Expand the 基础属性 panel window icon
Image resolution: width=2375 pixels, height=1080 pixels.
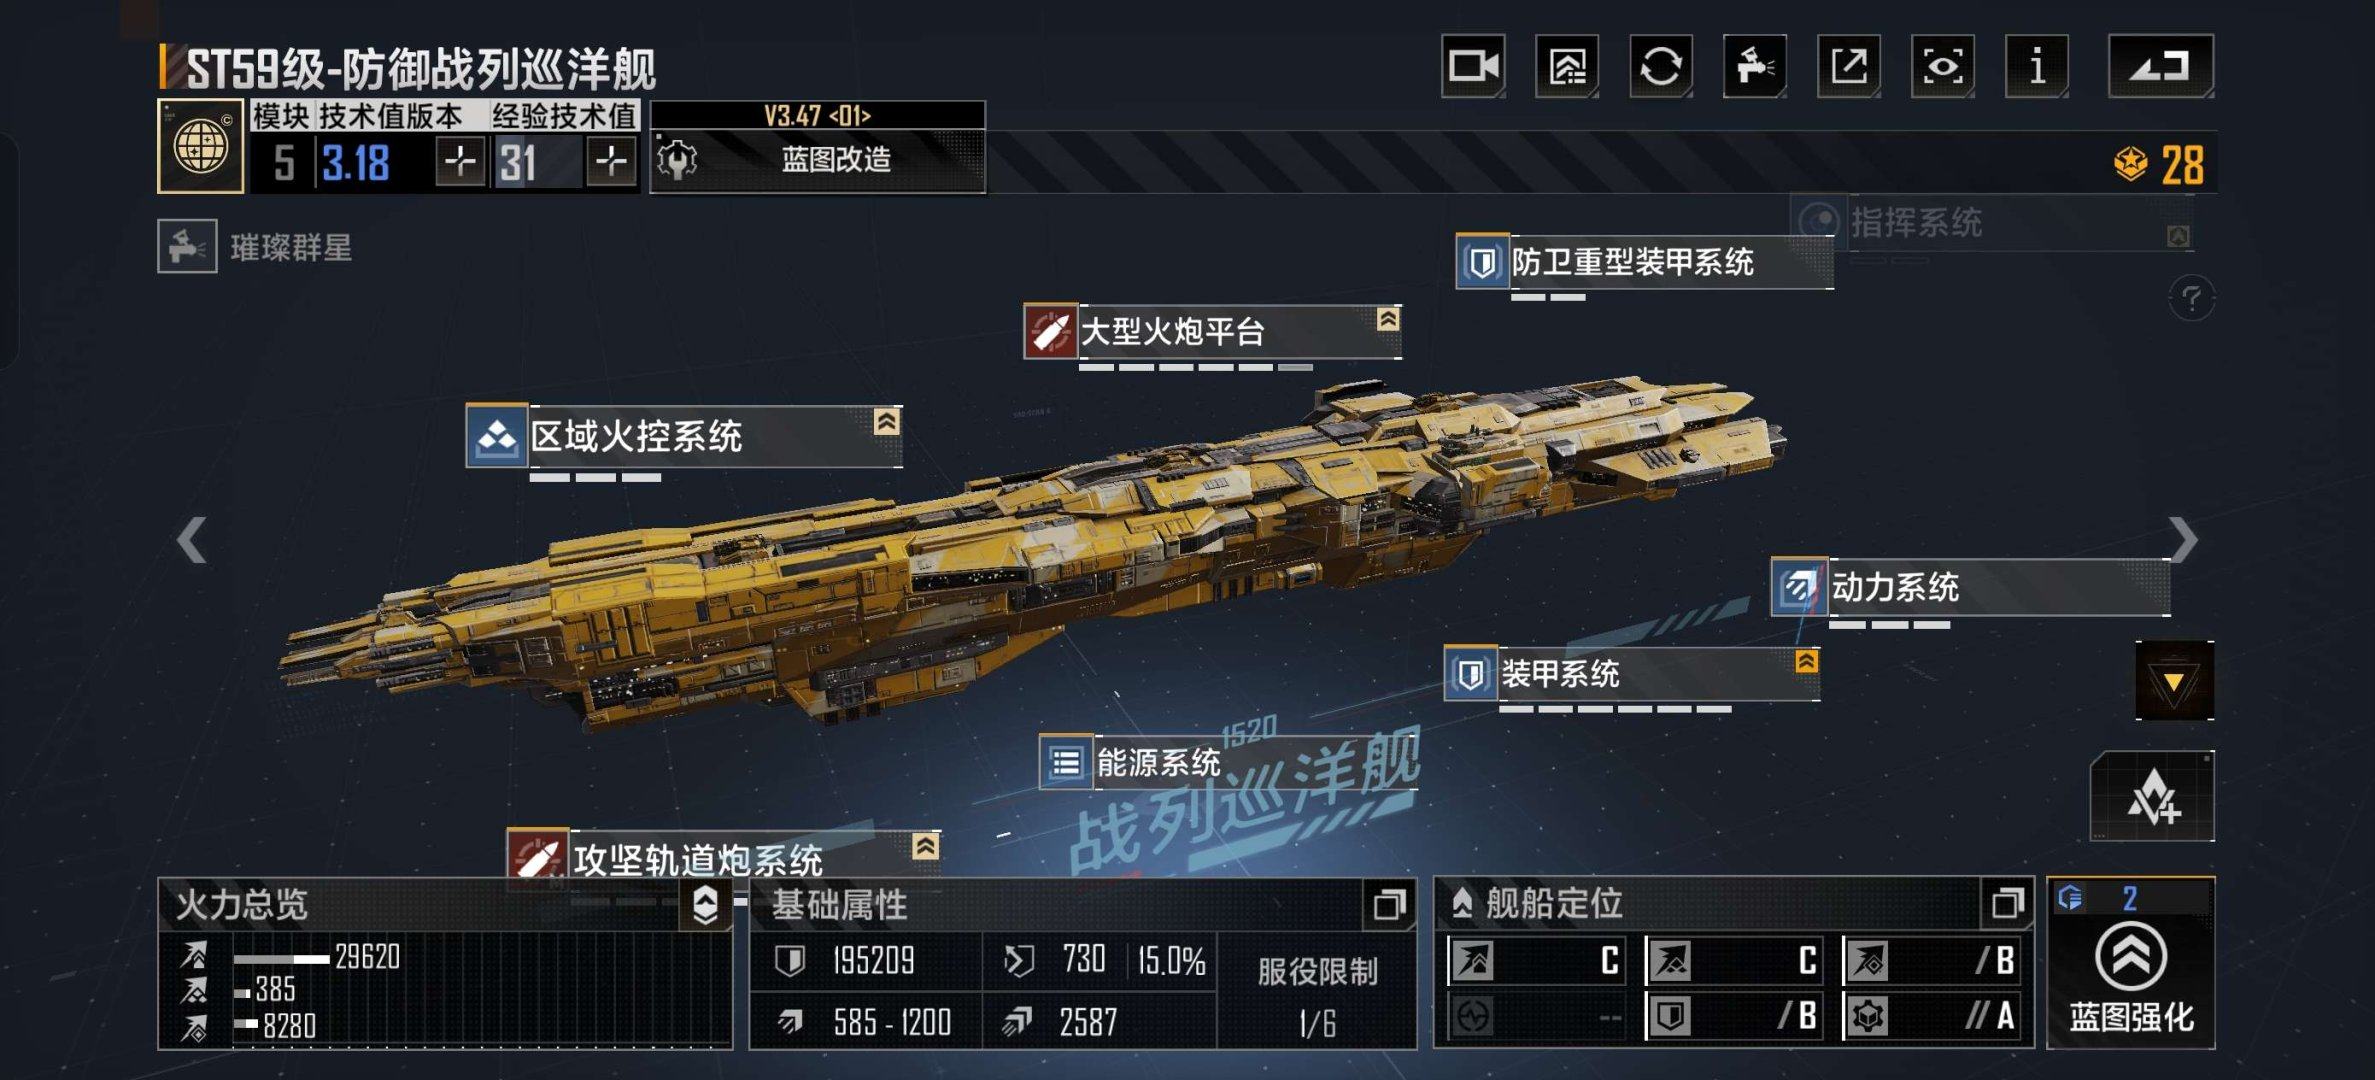1389,905
